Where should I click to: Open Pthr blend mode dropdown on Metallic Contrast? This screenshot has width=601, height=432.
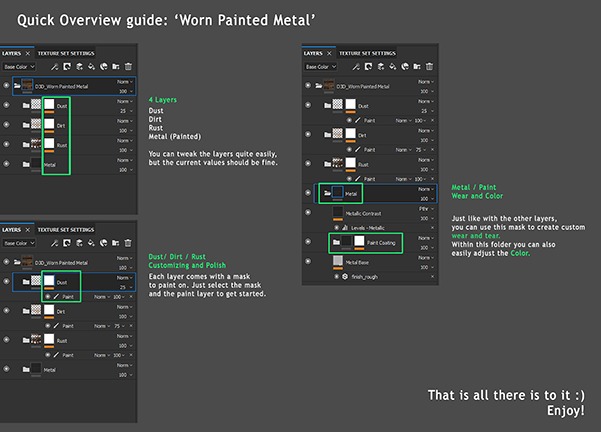tap(426, 209)
